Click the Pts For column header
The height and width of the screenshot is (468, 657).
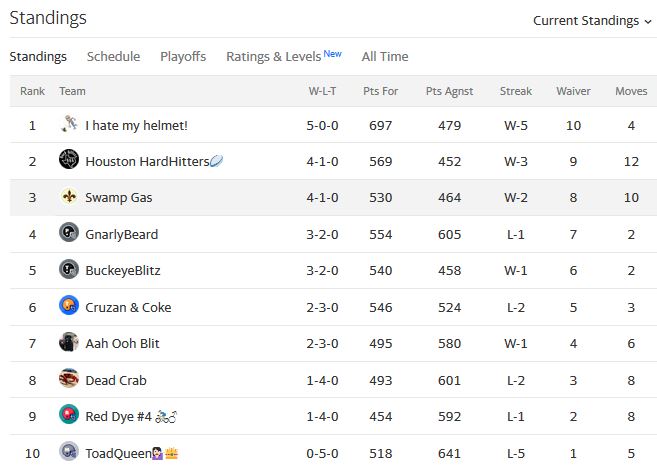pyautogui.click(x=380, y=91)
